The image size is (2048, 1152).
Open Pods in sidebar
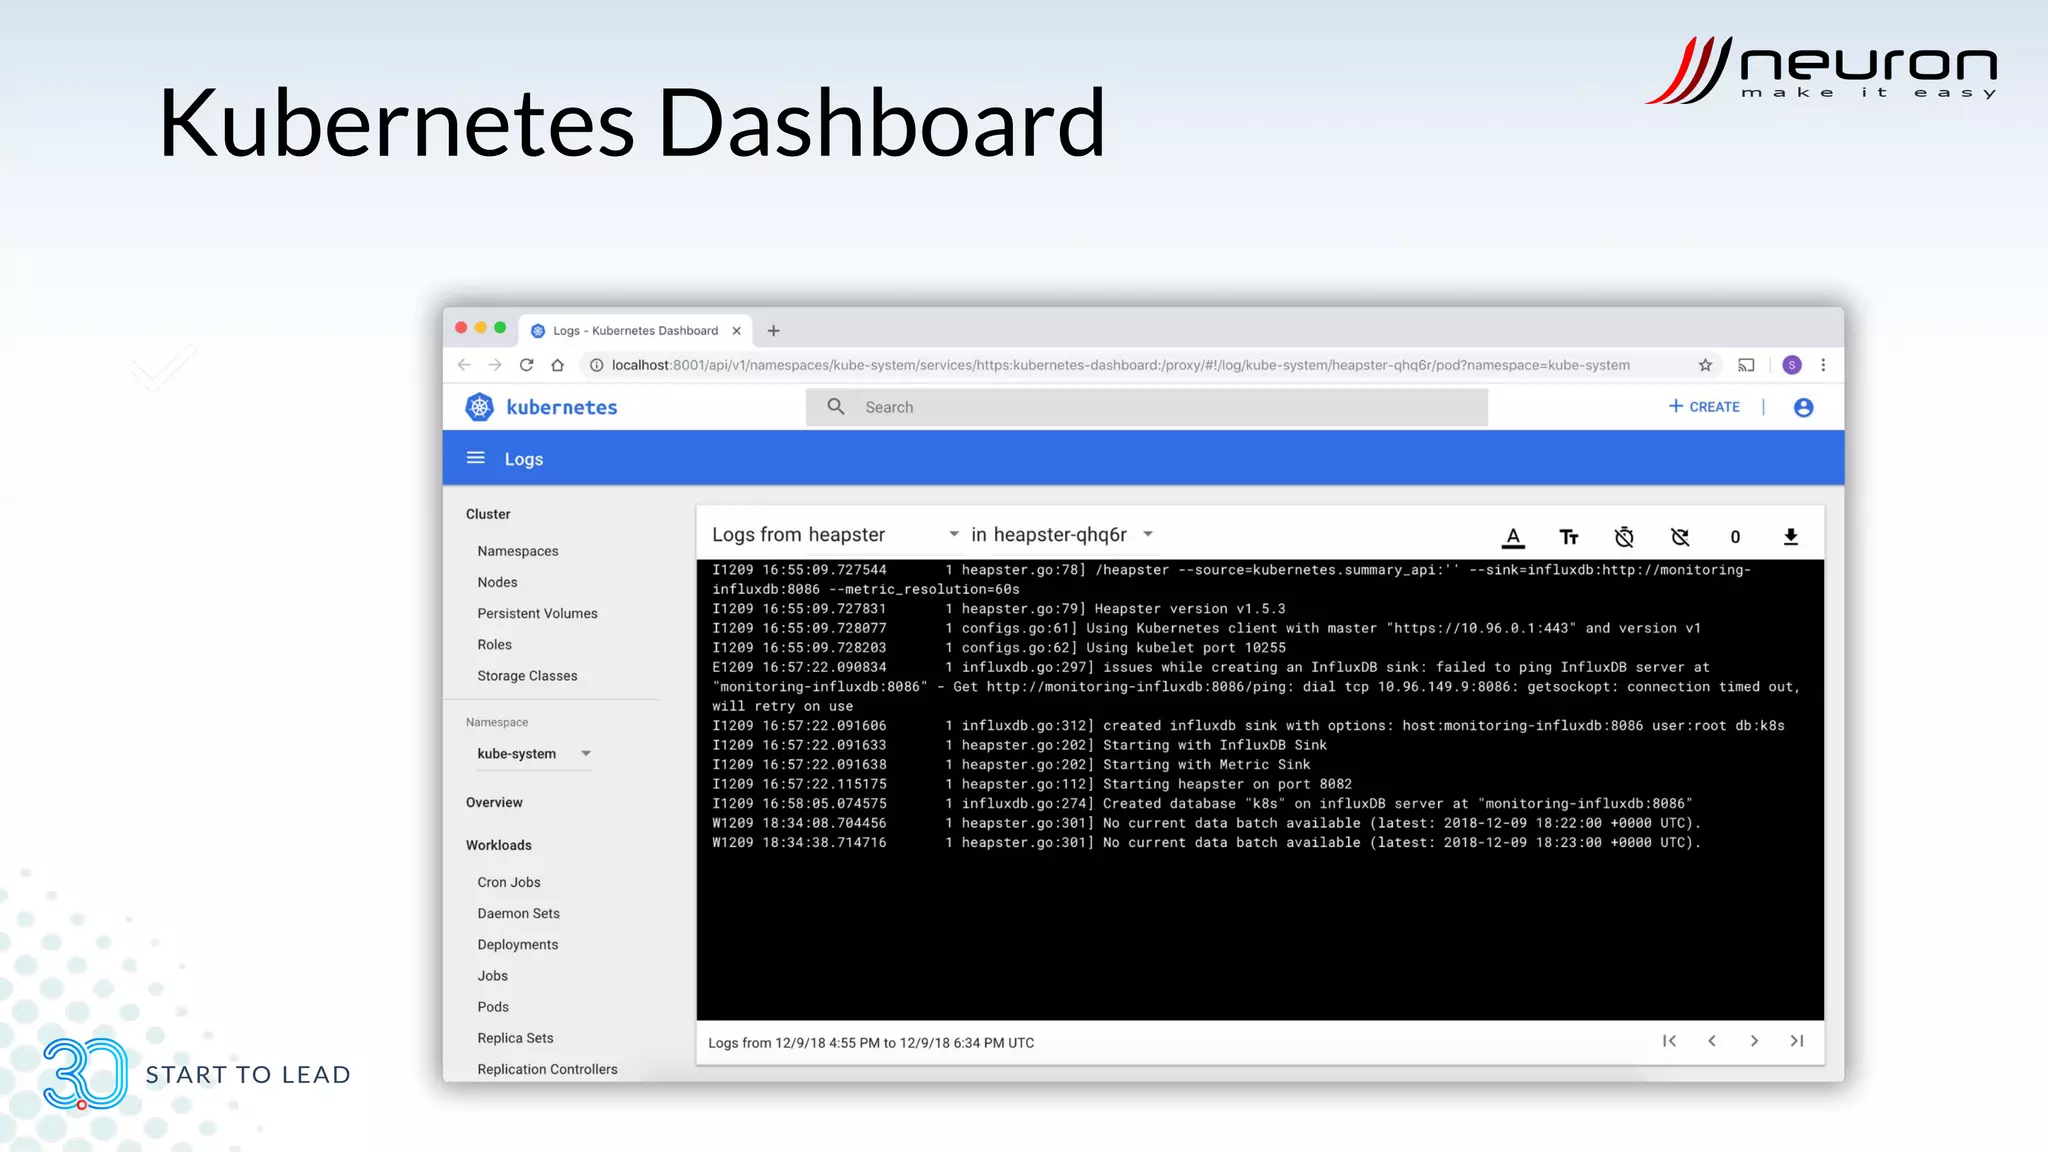pyautogui.click(x=493, y=1007)
